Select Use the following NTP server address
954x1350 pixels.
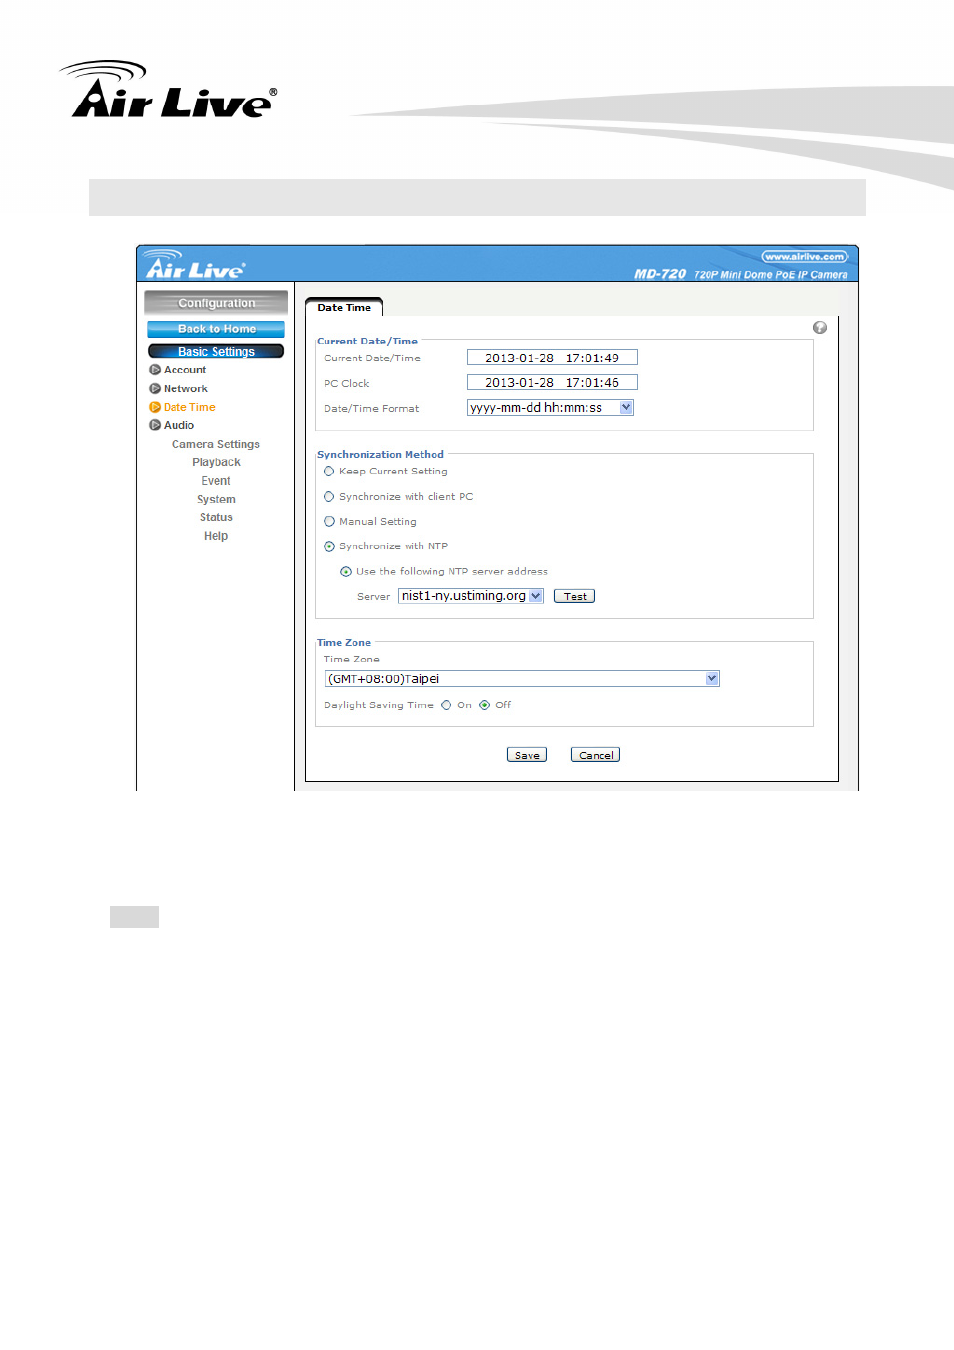click(346, 572)
